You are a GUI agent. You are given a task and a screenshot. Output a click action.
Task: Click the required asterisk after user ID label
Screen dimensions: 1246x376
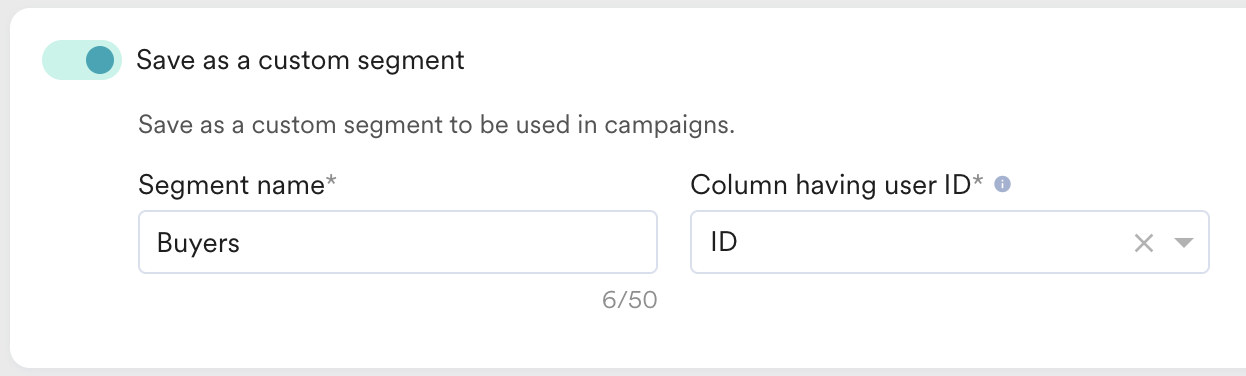click(x=978, y=182)
